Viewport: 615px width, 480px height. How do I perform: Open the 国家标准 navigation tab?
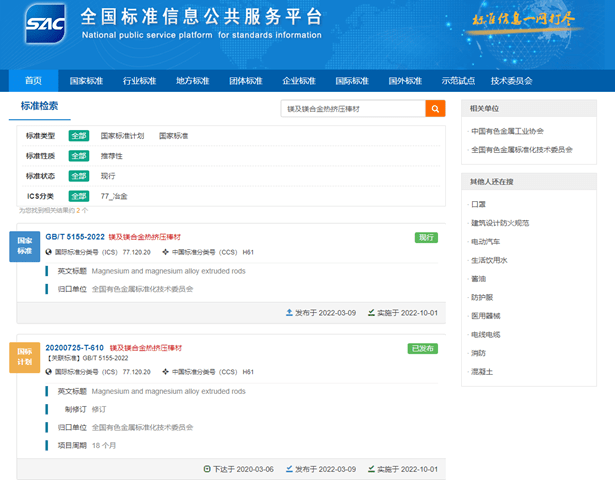86,81
